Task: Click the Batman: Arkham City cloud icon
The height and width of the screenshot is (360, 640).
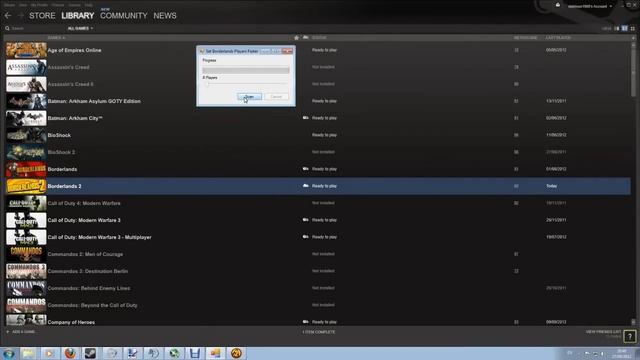Action: coord(305,118)
